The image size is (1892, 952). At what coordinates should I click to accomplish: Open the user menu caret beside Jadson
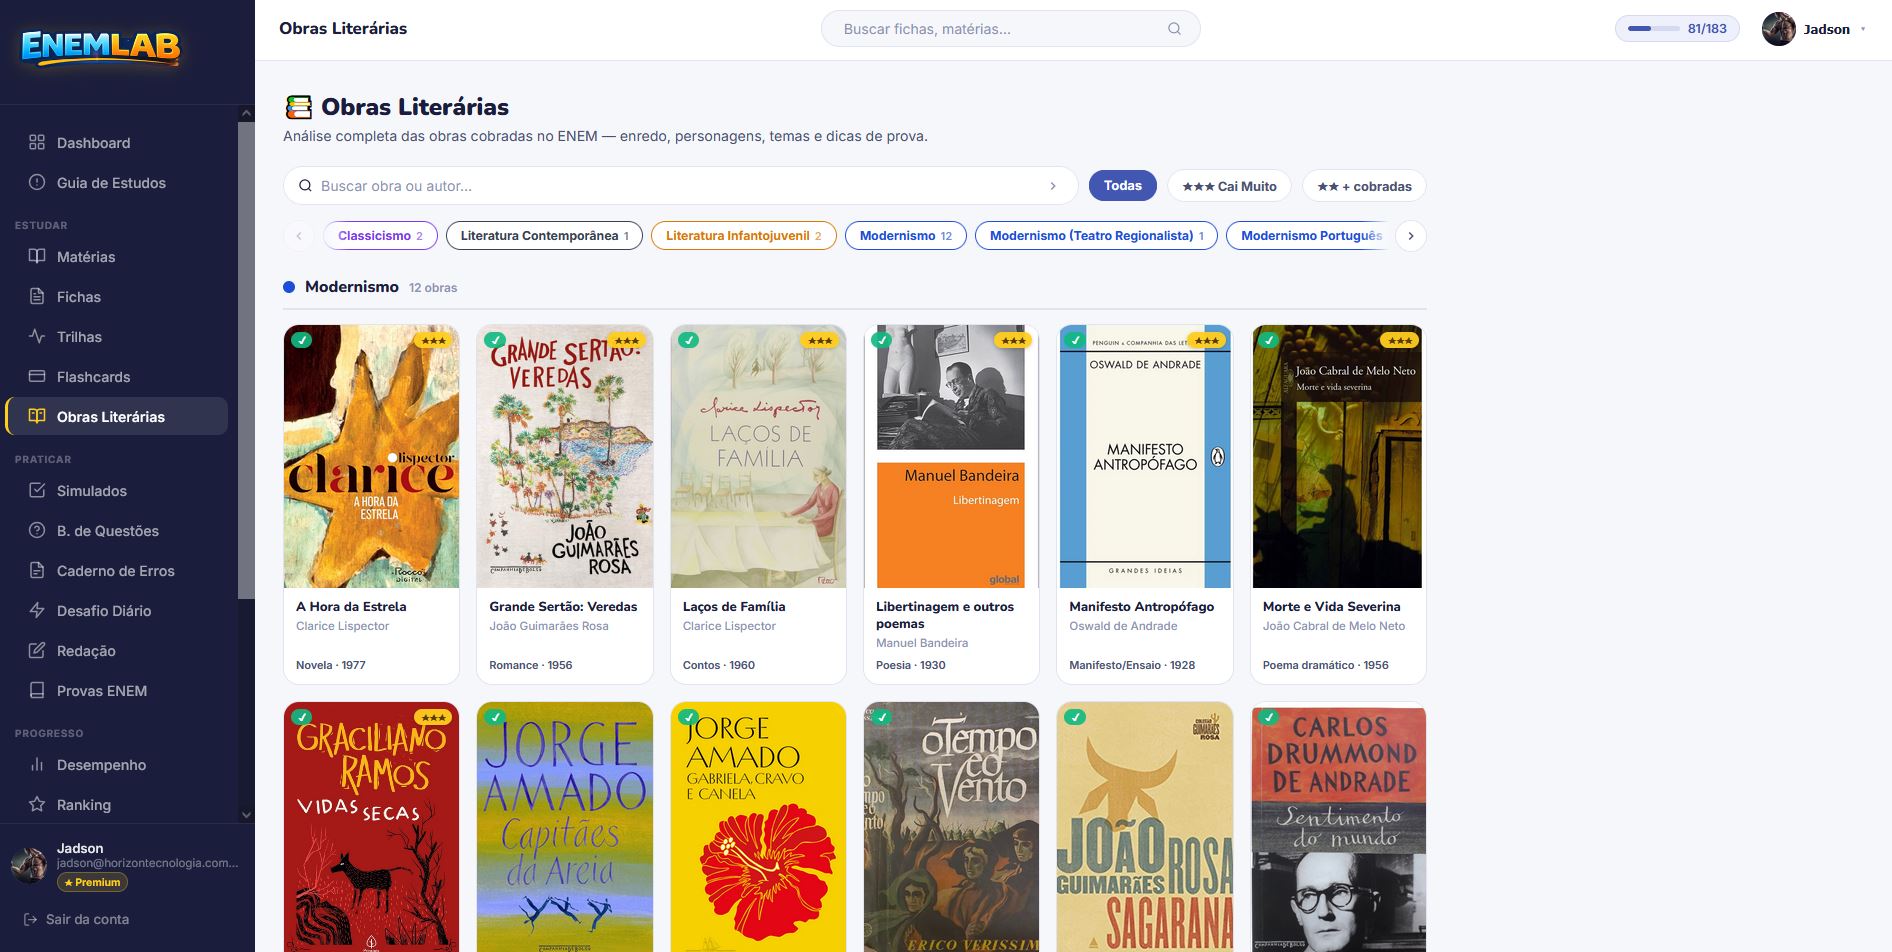pyautogui.click(x=1863, y=29)
